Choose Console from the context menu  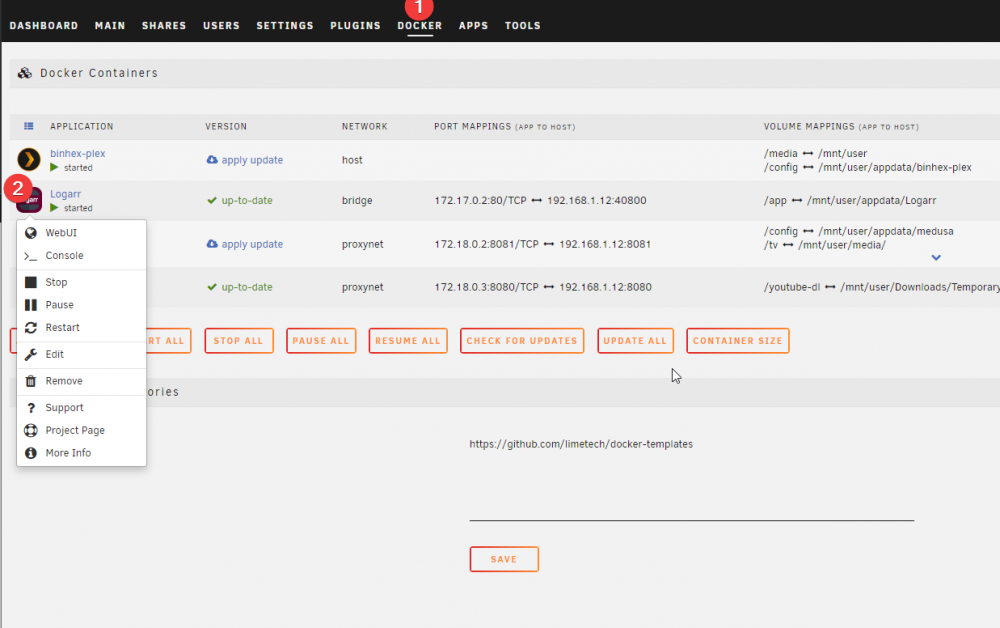pos(82,256)
